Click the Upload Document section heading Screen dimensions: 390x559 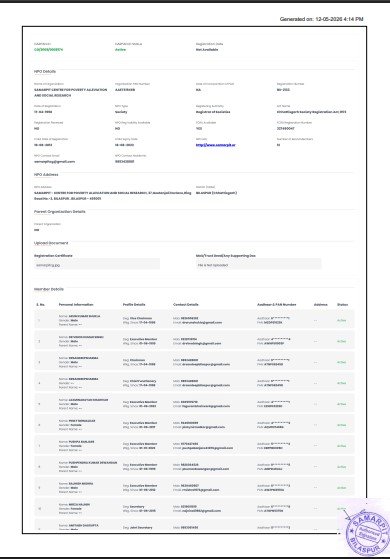click(51, 243)
